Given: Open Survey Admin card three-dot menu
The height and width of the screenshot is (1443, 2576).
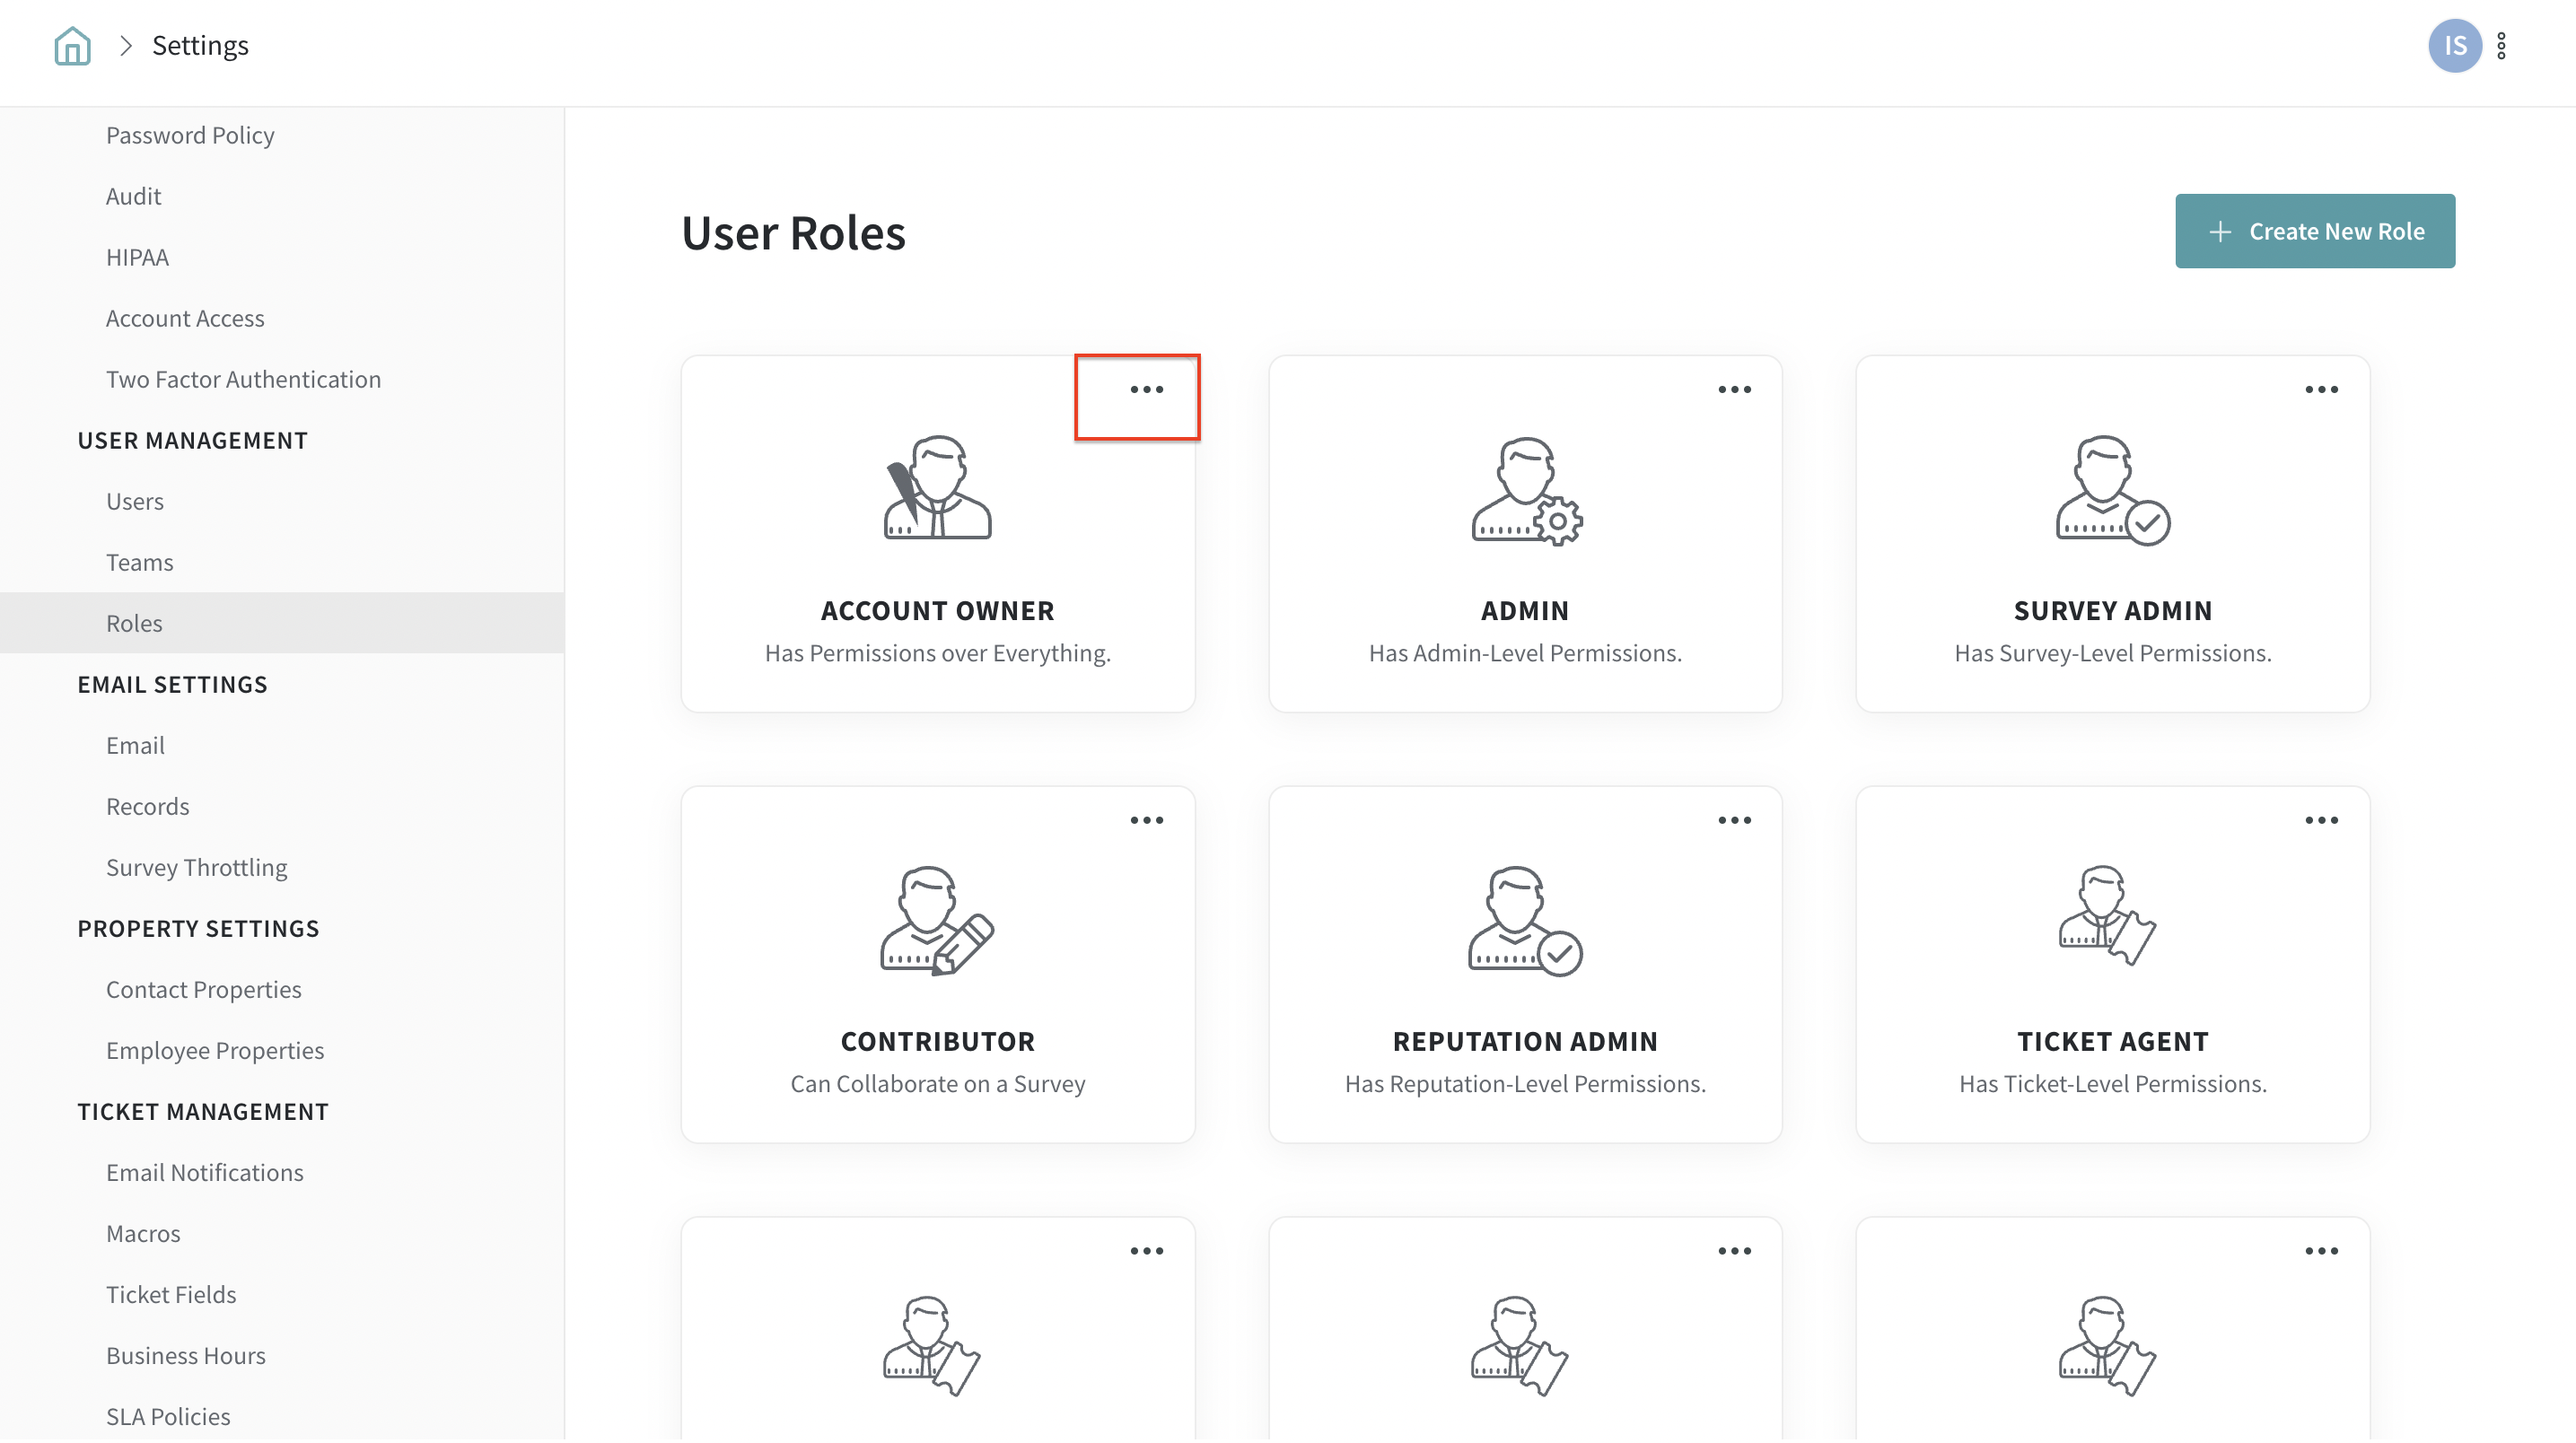Looking at the screenshot, I should point(2321,390).
